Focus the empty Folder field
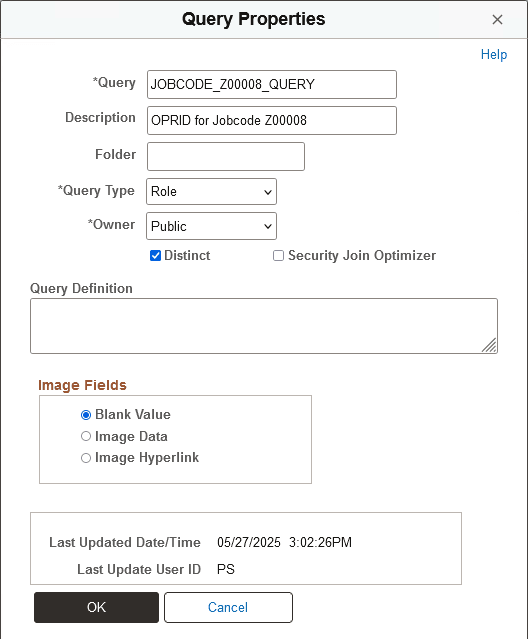The width and height of the screenshot is (528, 639). (226, 156)
